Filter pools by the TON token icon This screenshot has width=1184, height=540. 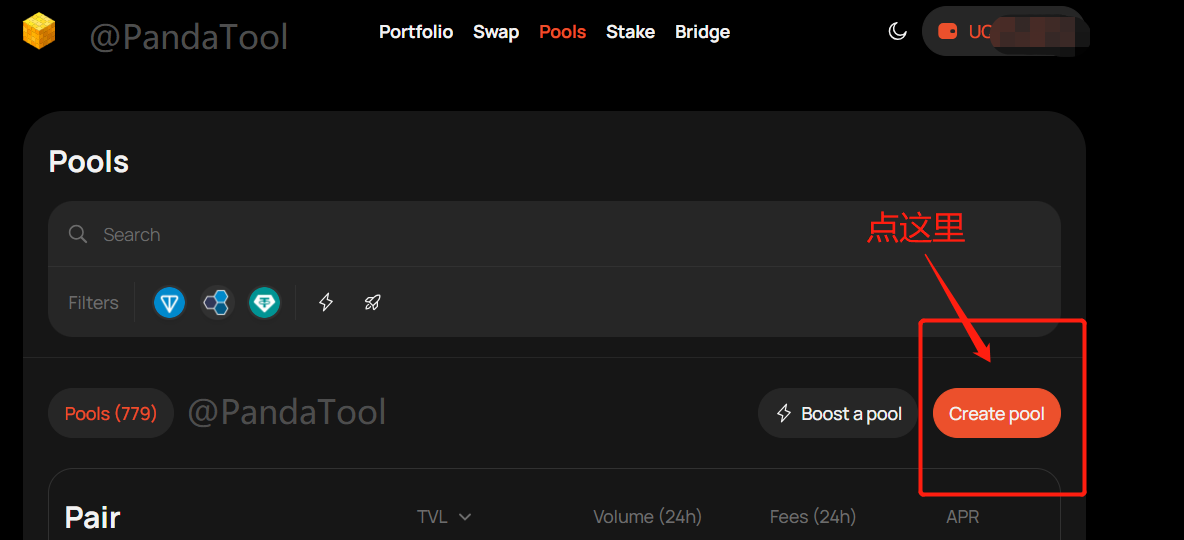[x=170, y=302]
